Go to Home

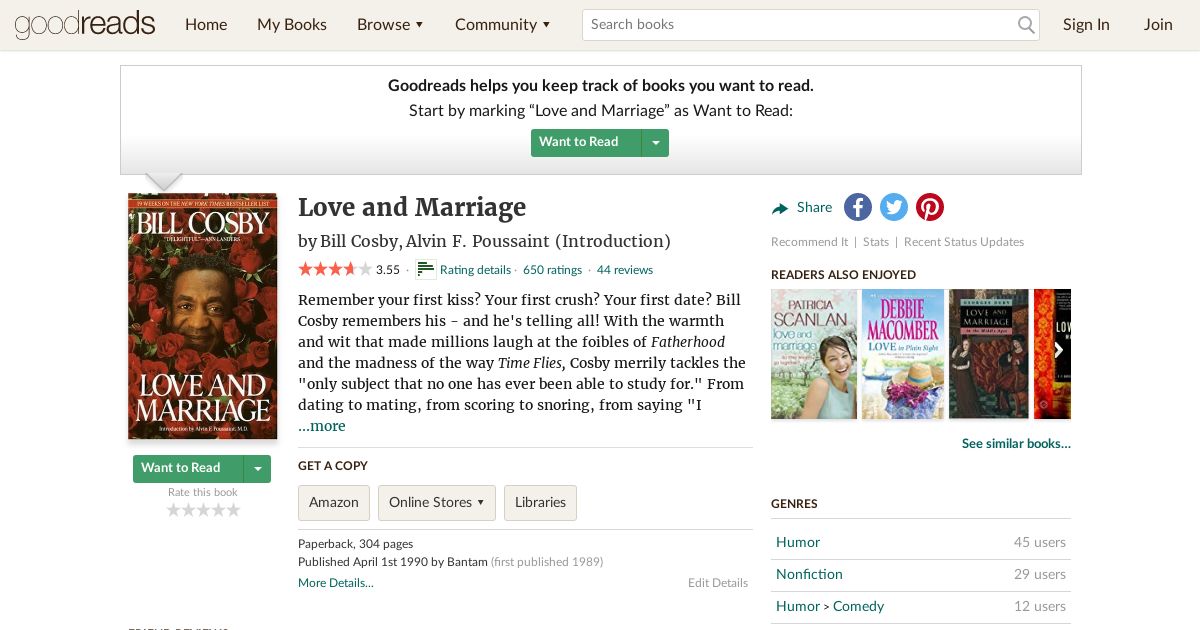coord(206,25)
